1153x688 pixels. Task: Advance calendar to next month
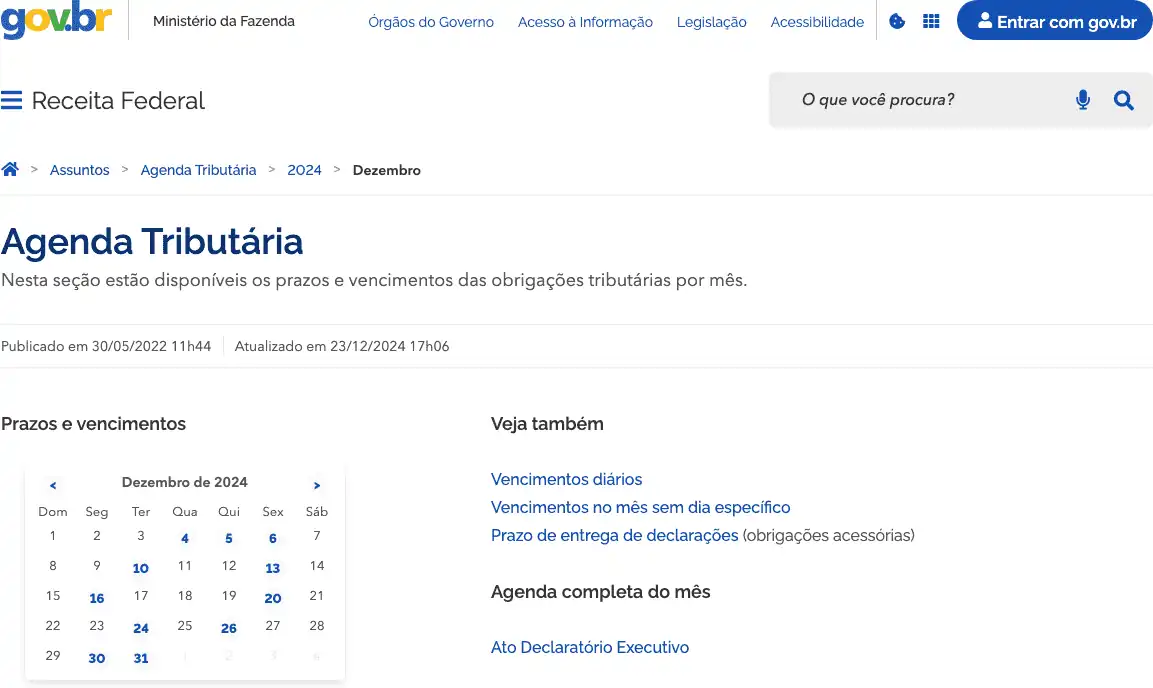317,485
